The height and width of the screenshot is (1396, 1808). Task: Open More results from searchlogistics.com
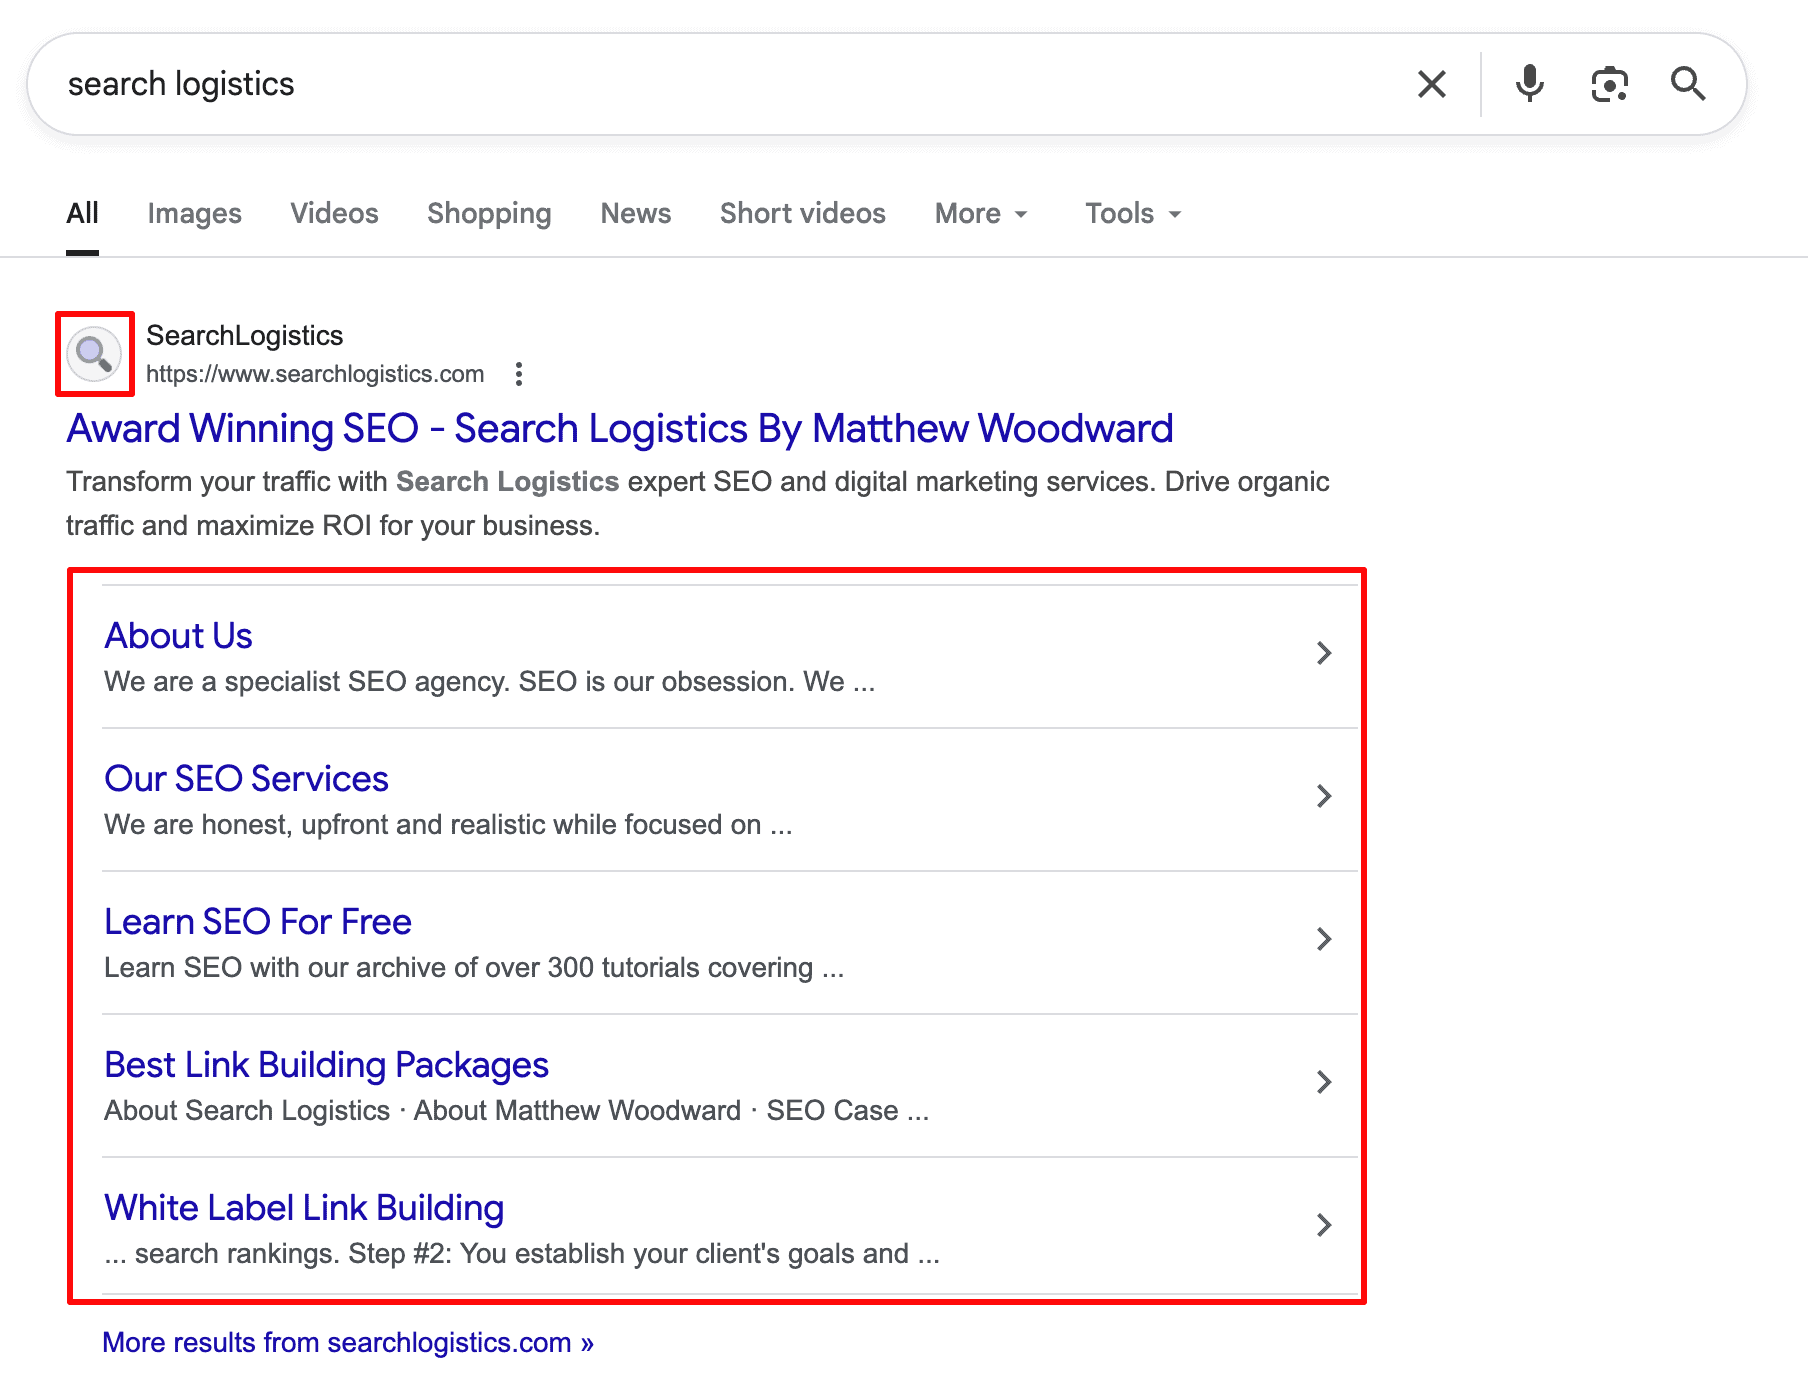pyautogui.click(x=347, y=1342)
